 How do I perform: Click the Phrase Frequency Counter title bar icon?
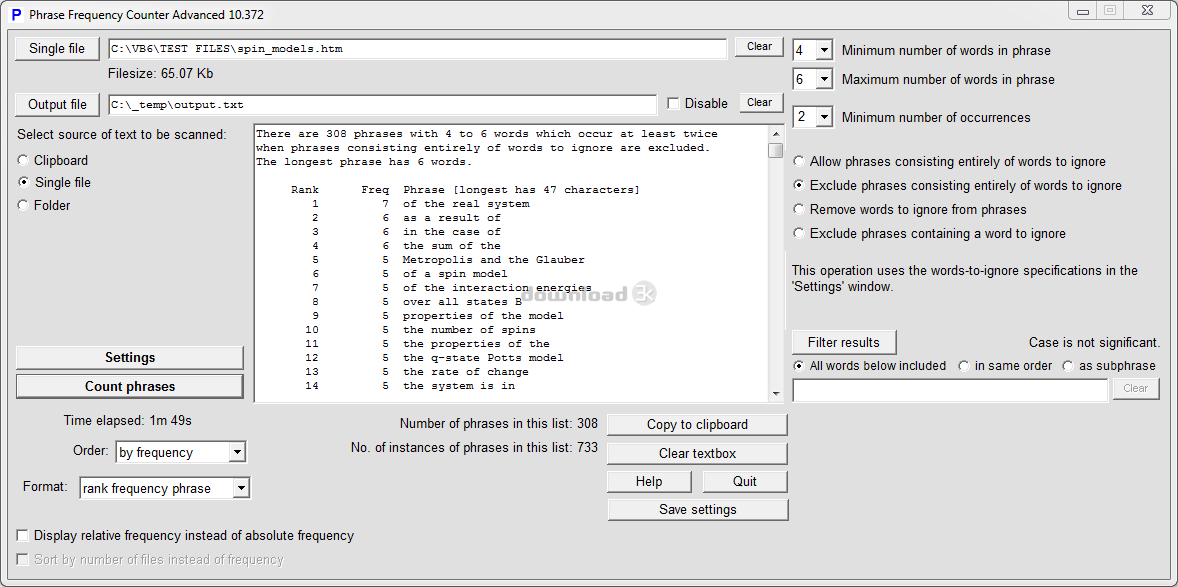point(16,14)
